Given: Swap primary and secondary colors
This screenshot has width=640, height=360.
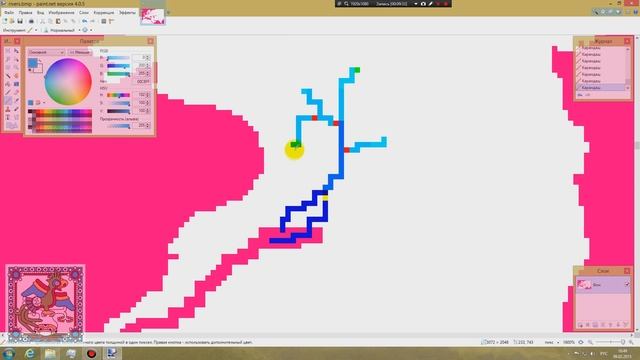Looking at the screenshot, I should 40,60.
